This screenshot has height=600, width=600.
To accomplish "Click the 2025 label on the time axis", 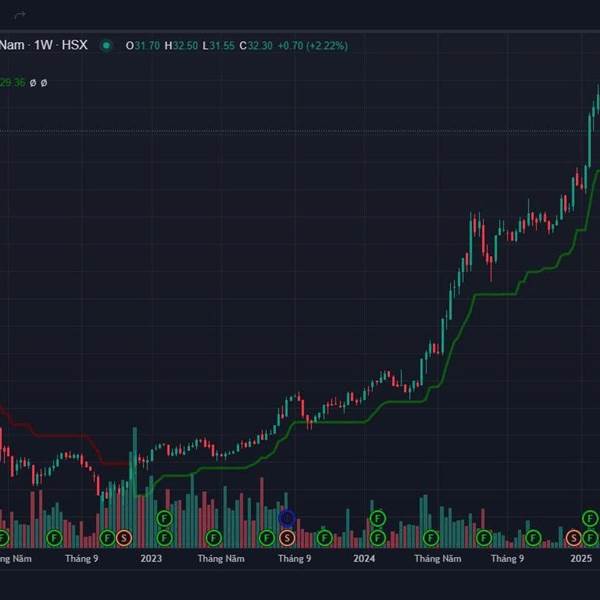I will (581, 558).
